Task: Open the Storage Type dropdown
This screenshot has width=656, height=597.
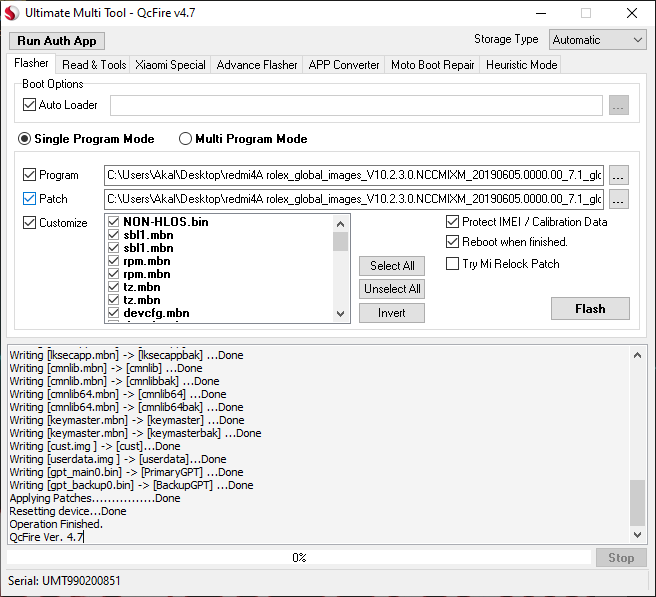Action: [x=597, y=40]
